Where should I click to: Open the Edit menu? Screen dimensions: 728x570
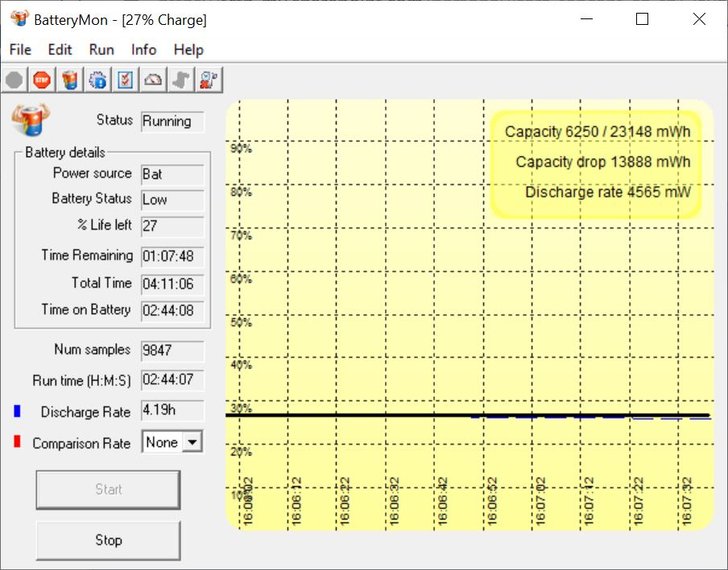60,49
